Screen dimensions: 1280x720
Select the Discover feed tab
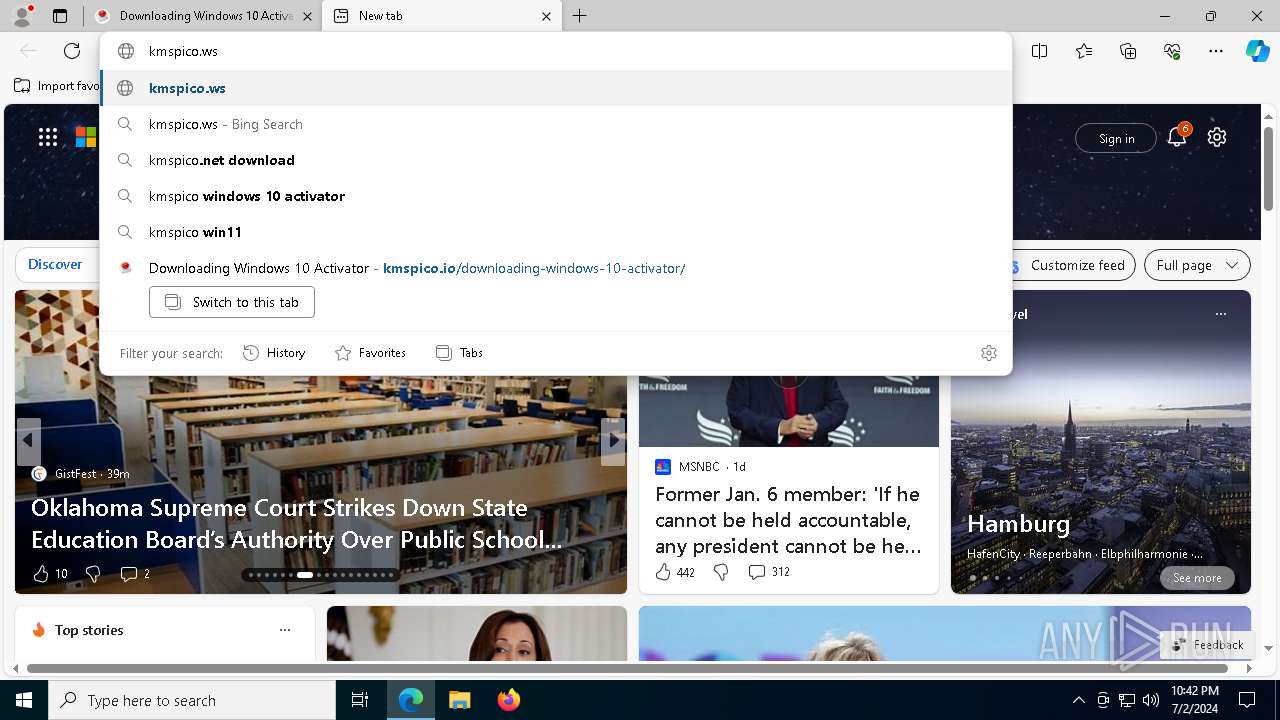point(55,265)
